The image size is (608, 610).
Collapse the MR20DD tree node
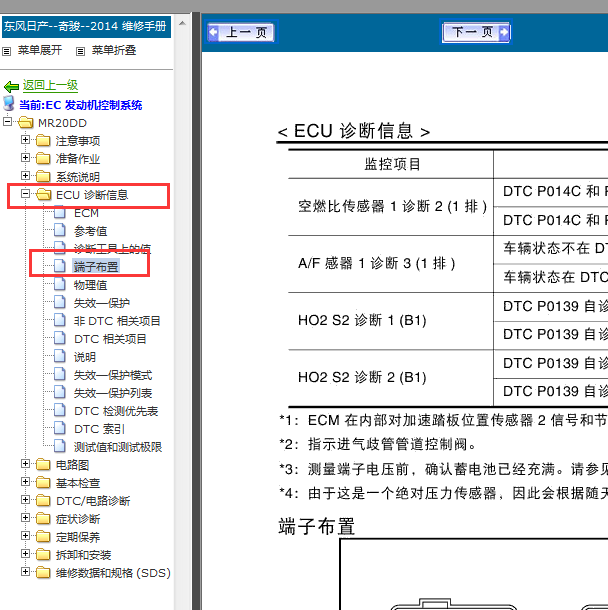click(7, 121)
